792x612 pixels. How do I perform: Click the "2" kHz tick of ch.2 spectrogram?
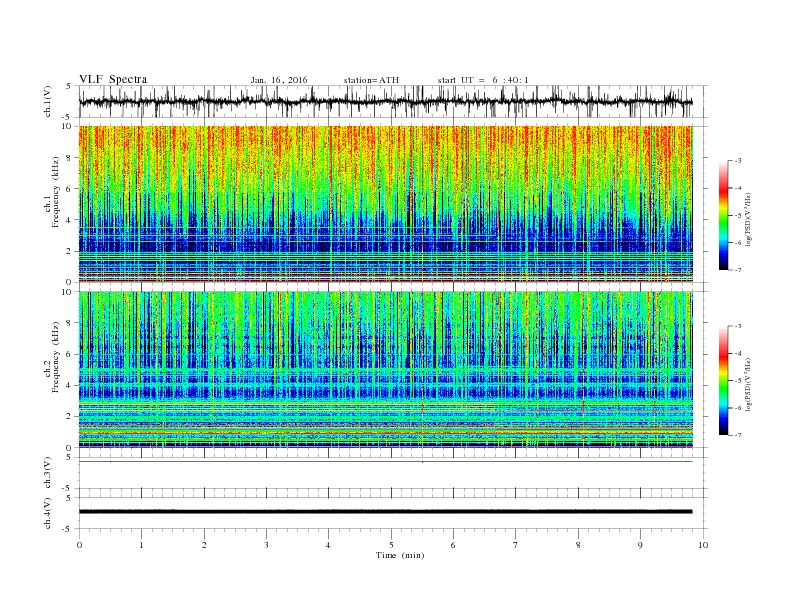69,417
